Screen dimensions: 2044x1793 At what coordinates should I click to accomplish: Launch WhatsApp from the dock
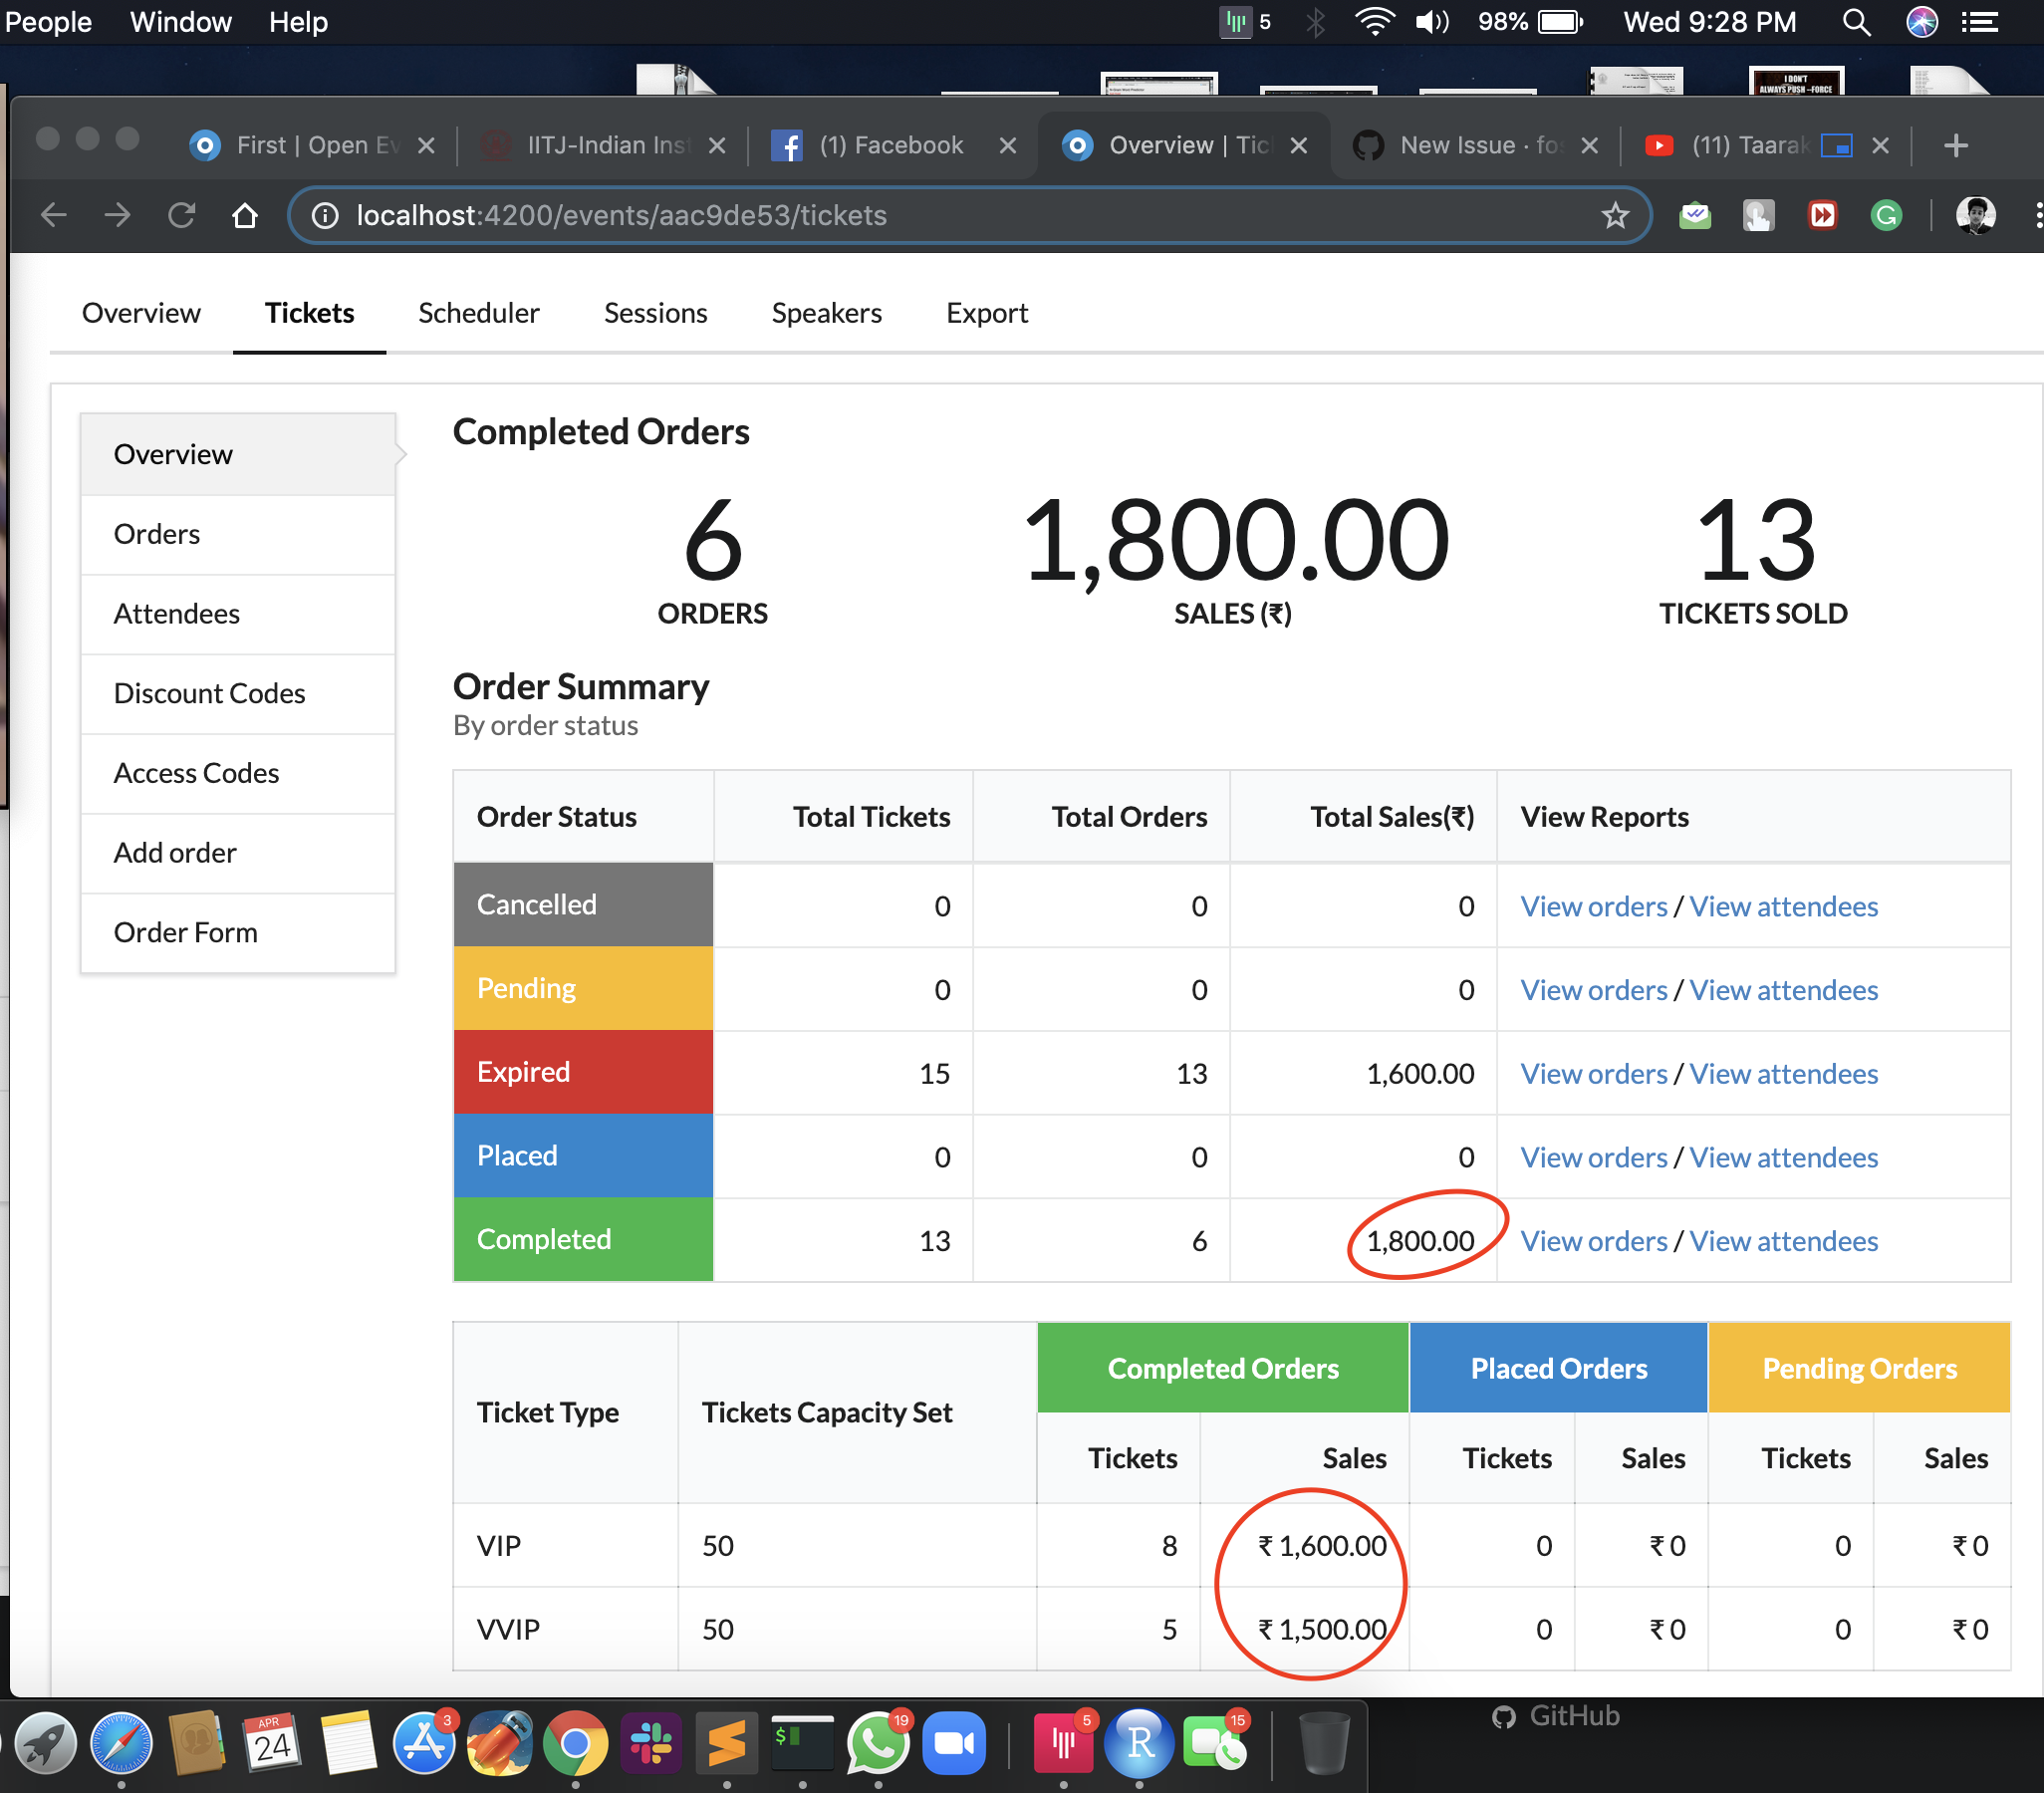coord(877,1743)
